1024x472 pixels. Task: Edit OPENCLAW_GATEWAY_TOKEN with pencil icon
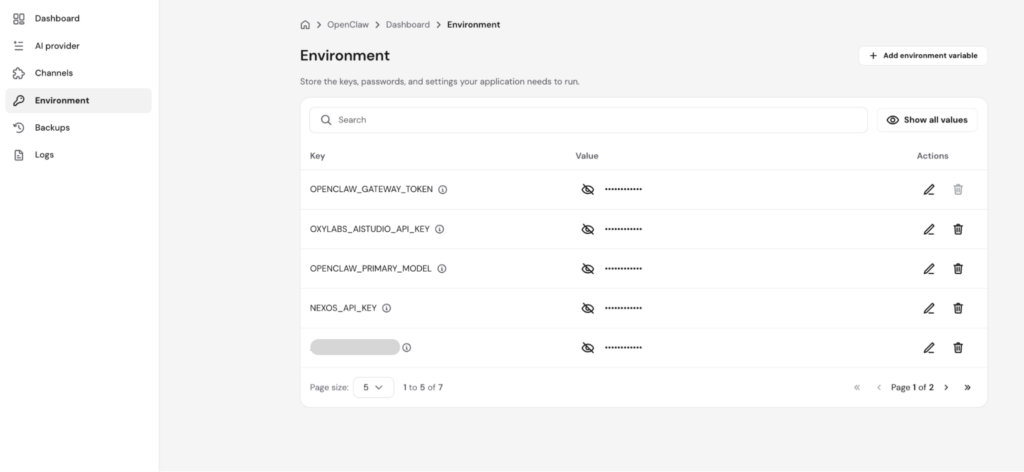[x=929, y=189]
